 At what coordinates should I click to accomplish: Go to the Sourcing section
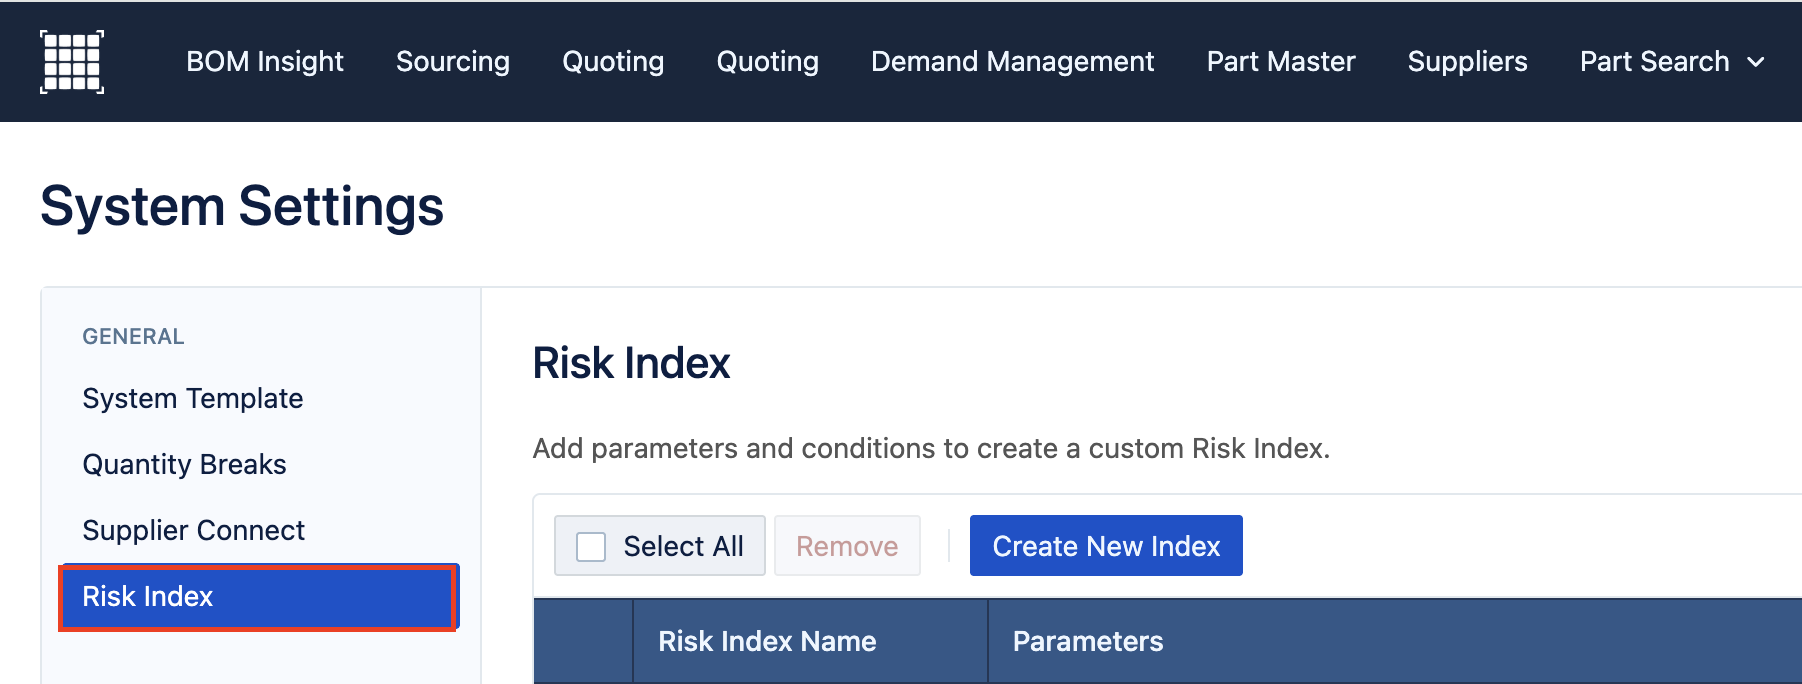(453, 62)
